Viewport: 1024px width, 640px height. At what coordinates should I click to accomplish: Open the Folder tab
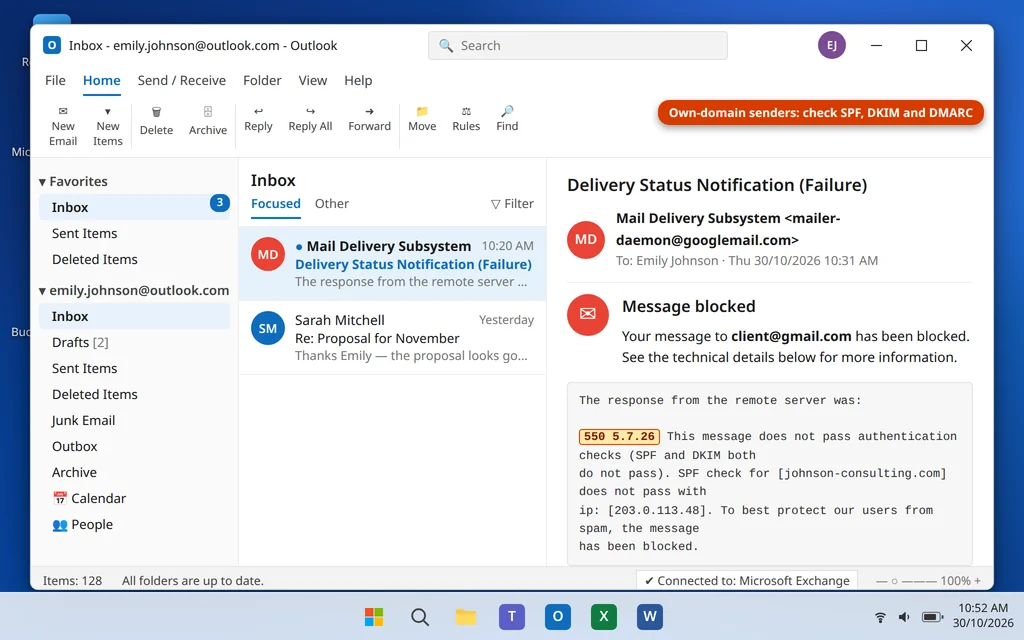pos(262,80)
